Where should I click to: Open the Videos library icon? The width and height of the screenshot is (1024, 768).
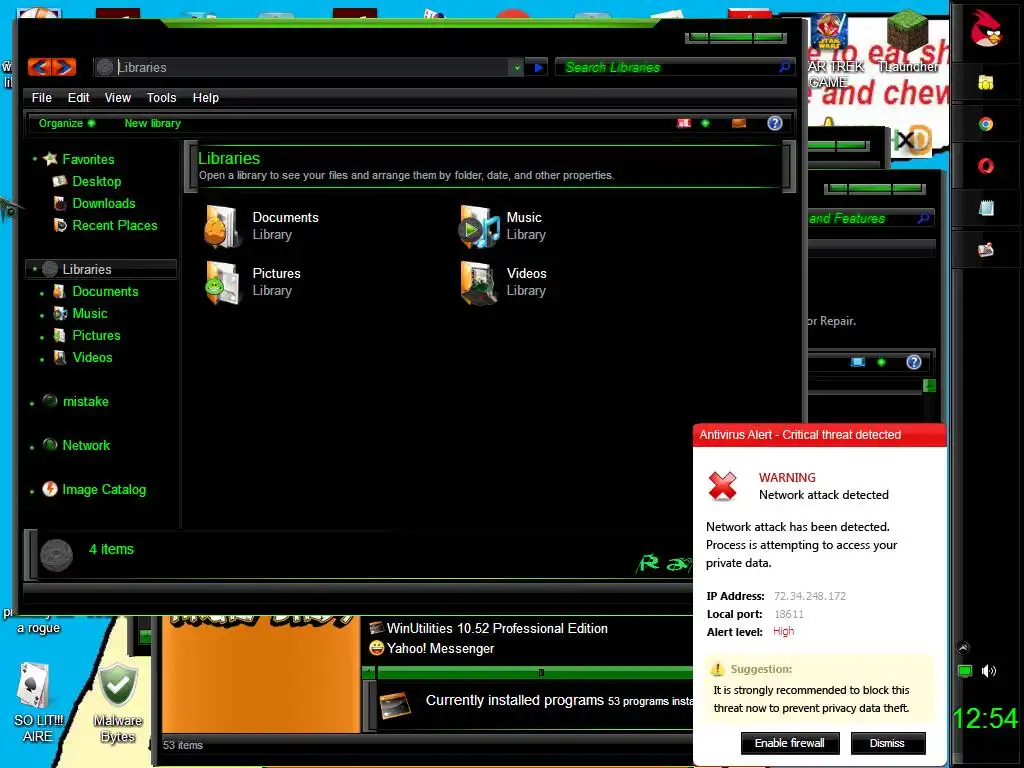point(477,283)
